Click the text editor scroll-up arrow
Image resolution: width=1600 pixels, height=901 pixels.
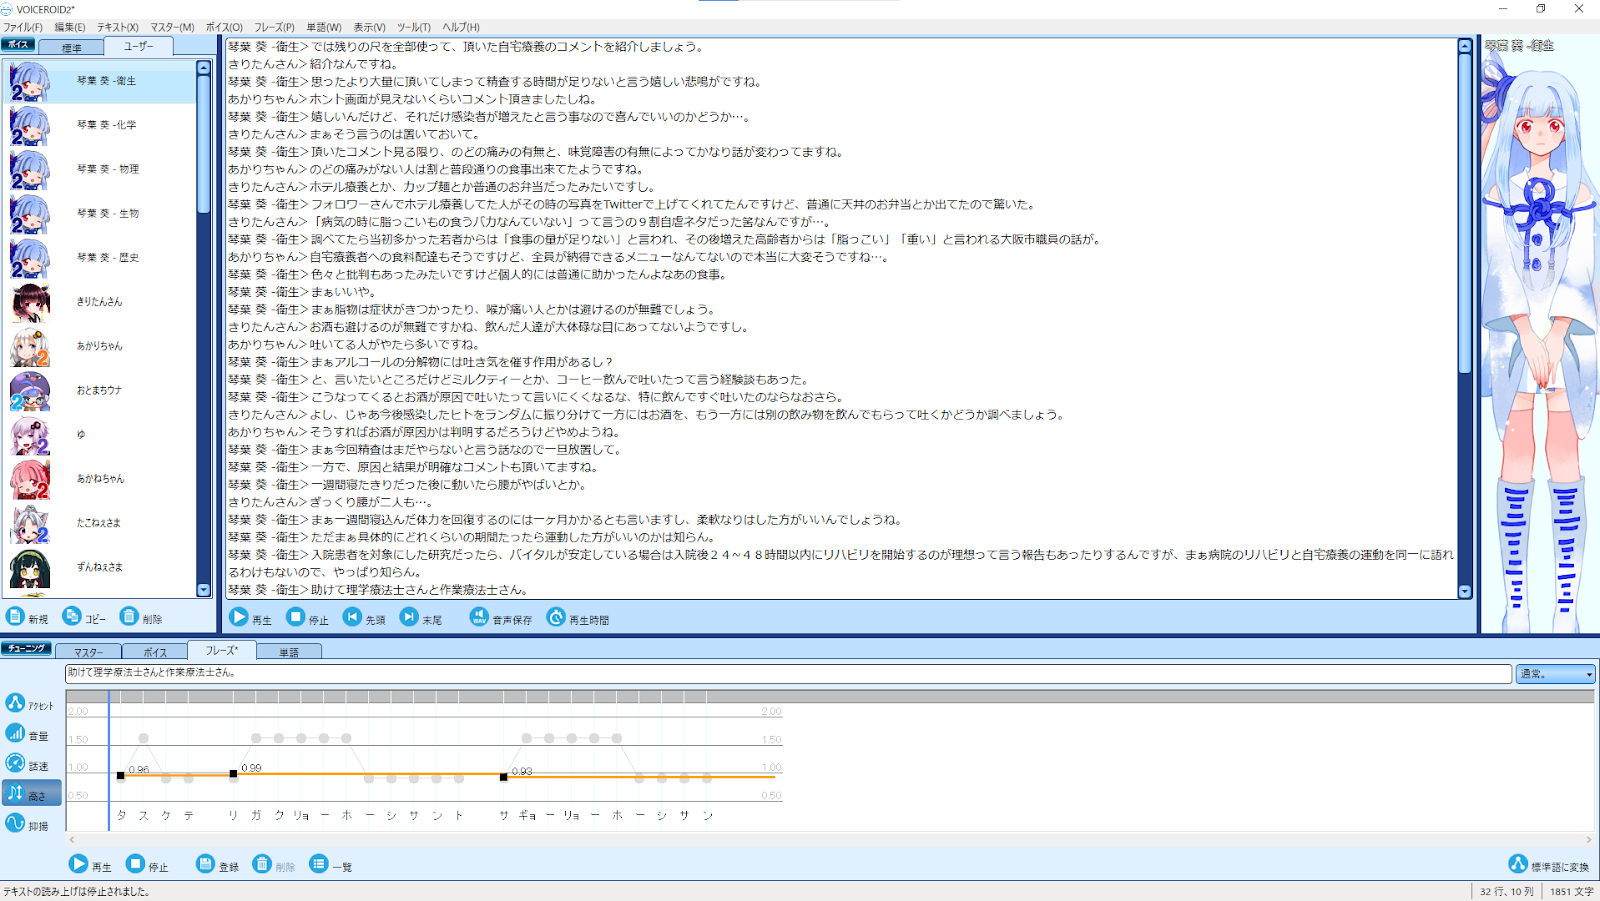[1465, 46]
